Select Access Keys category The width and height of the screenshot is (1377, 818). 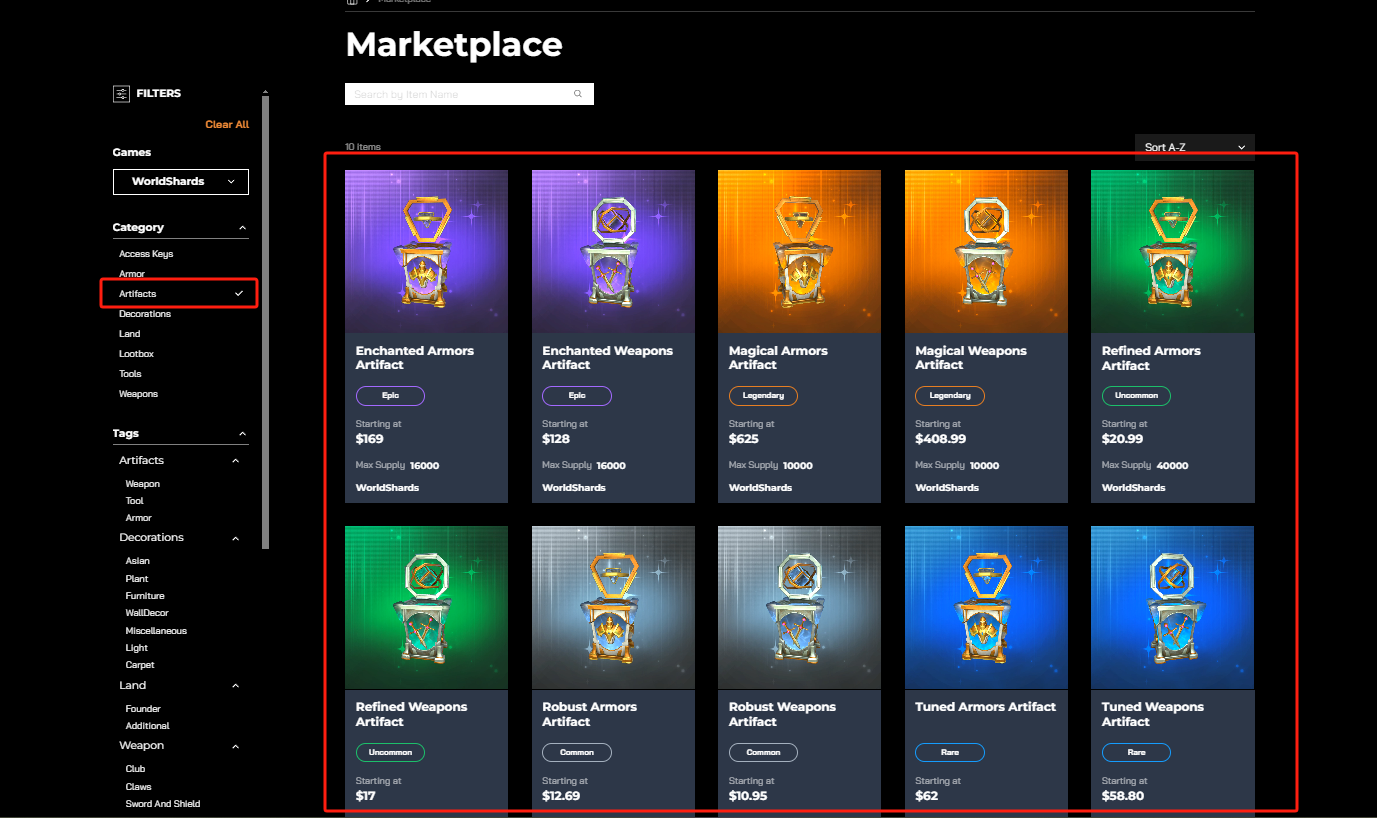146,254
